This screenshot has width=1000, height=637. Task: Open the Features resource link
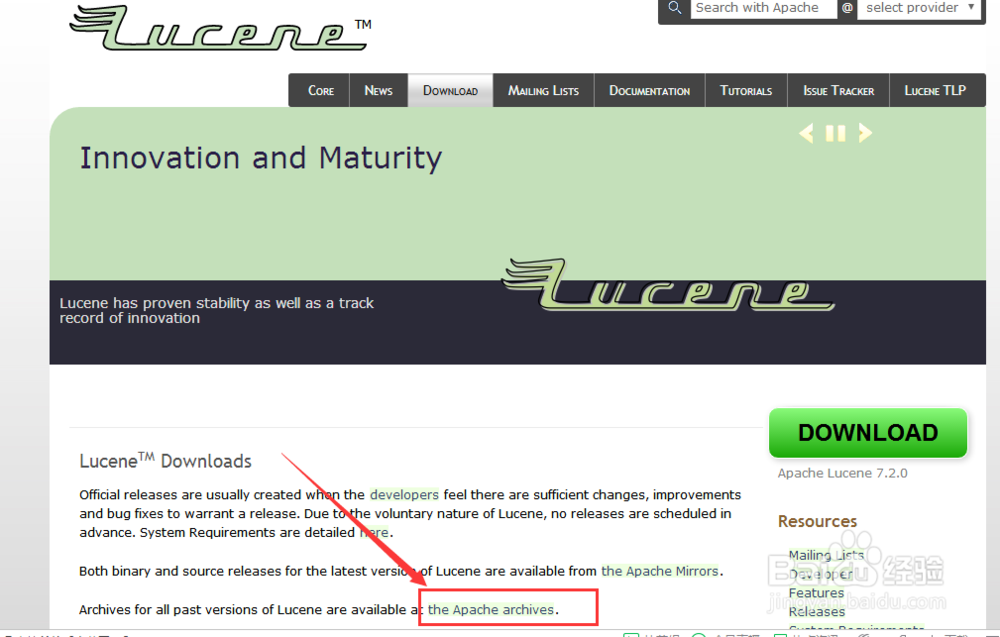tap(816, 593)
